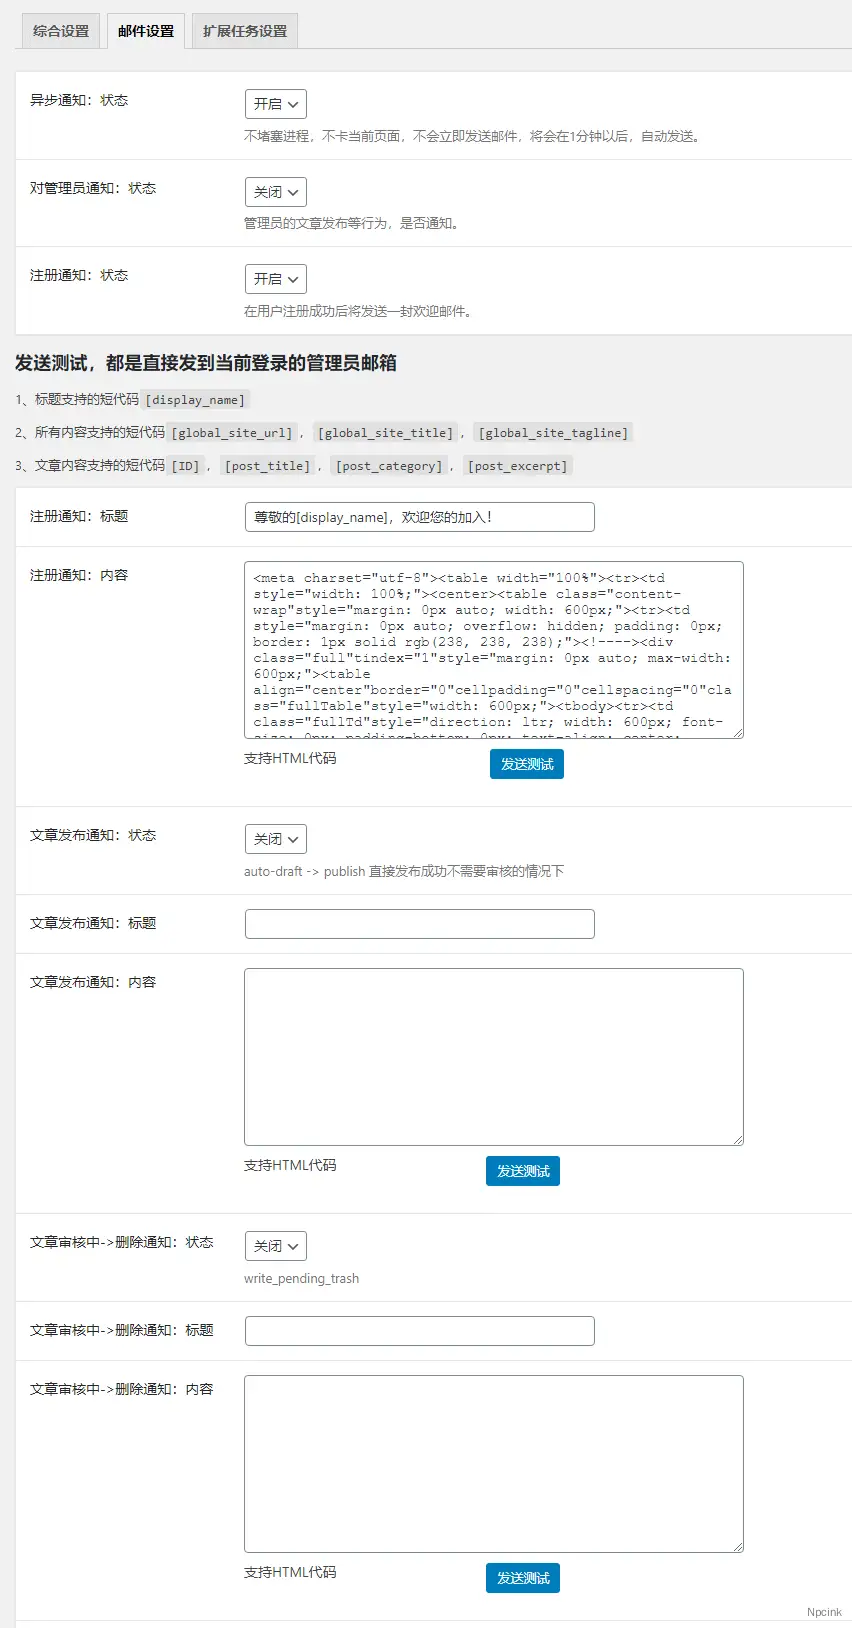This screenshot has height=1628, width=852.
Task: Open the 注册通知 status dropdown
Action: point(276,279)
